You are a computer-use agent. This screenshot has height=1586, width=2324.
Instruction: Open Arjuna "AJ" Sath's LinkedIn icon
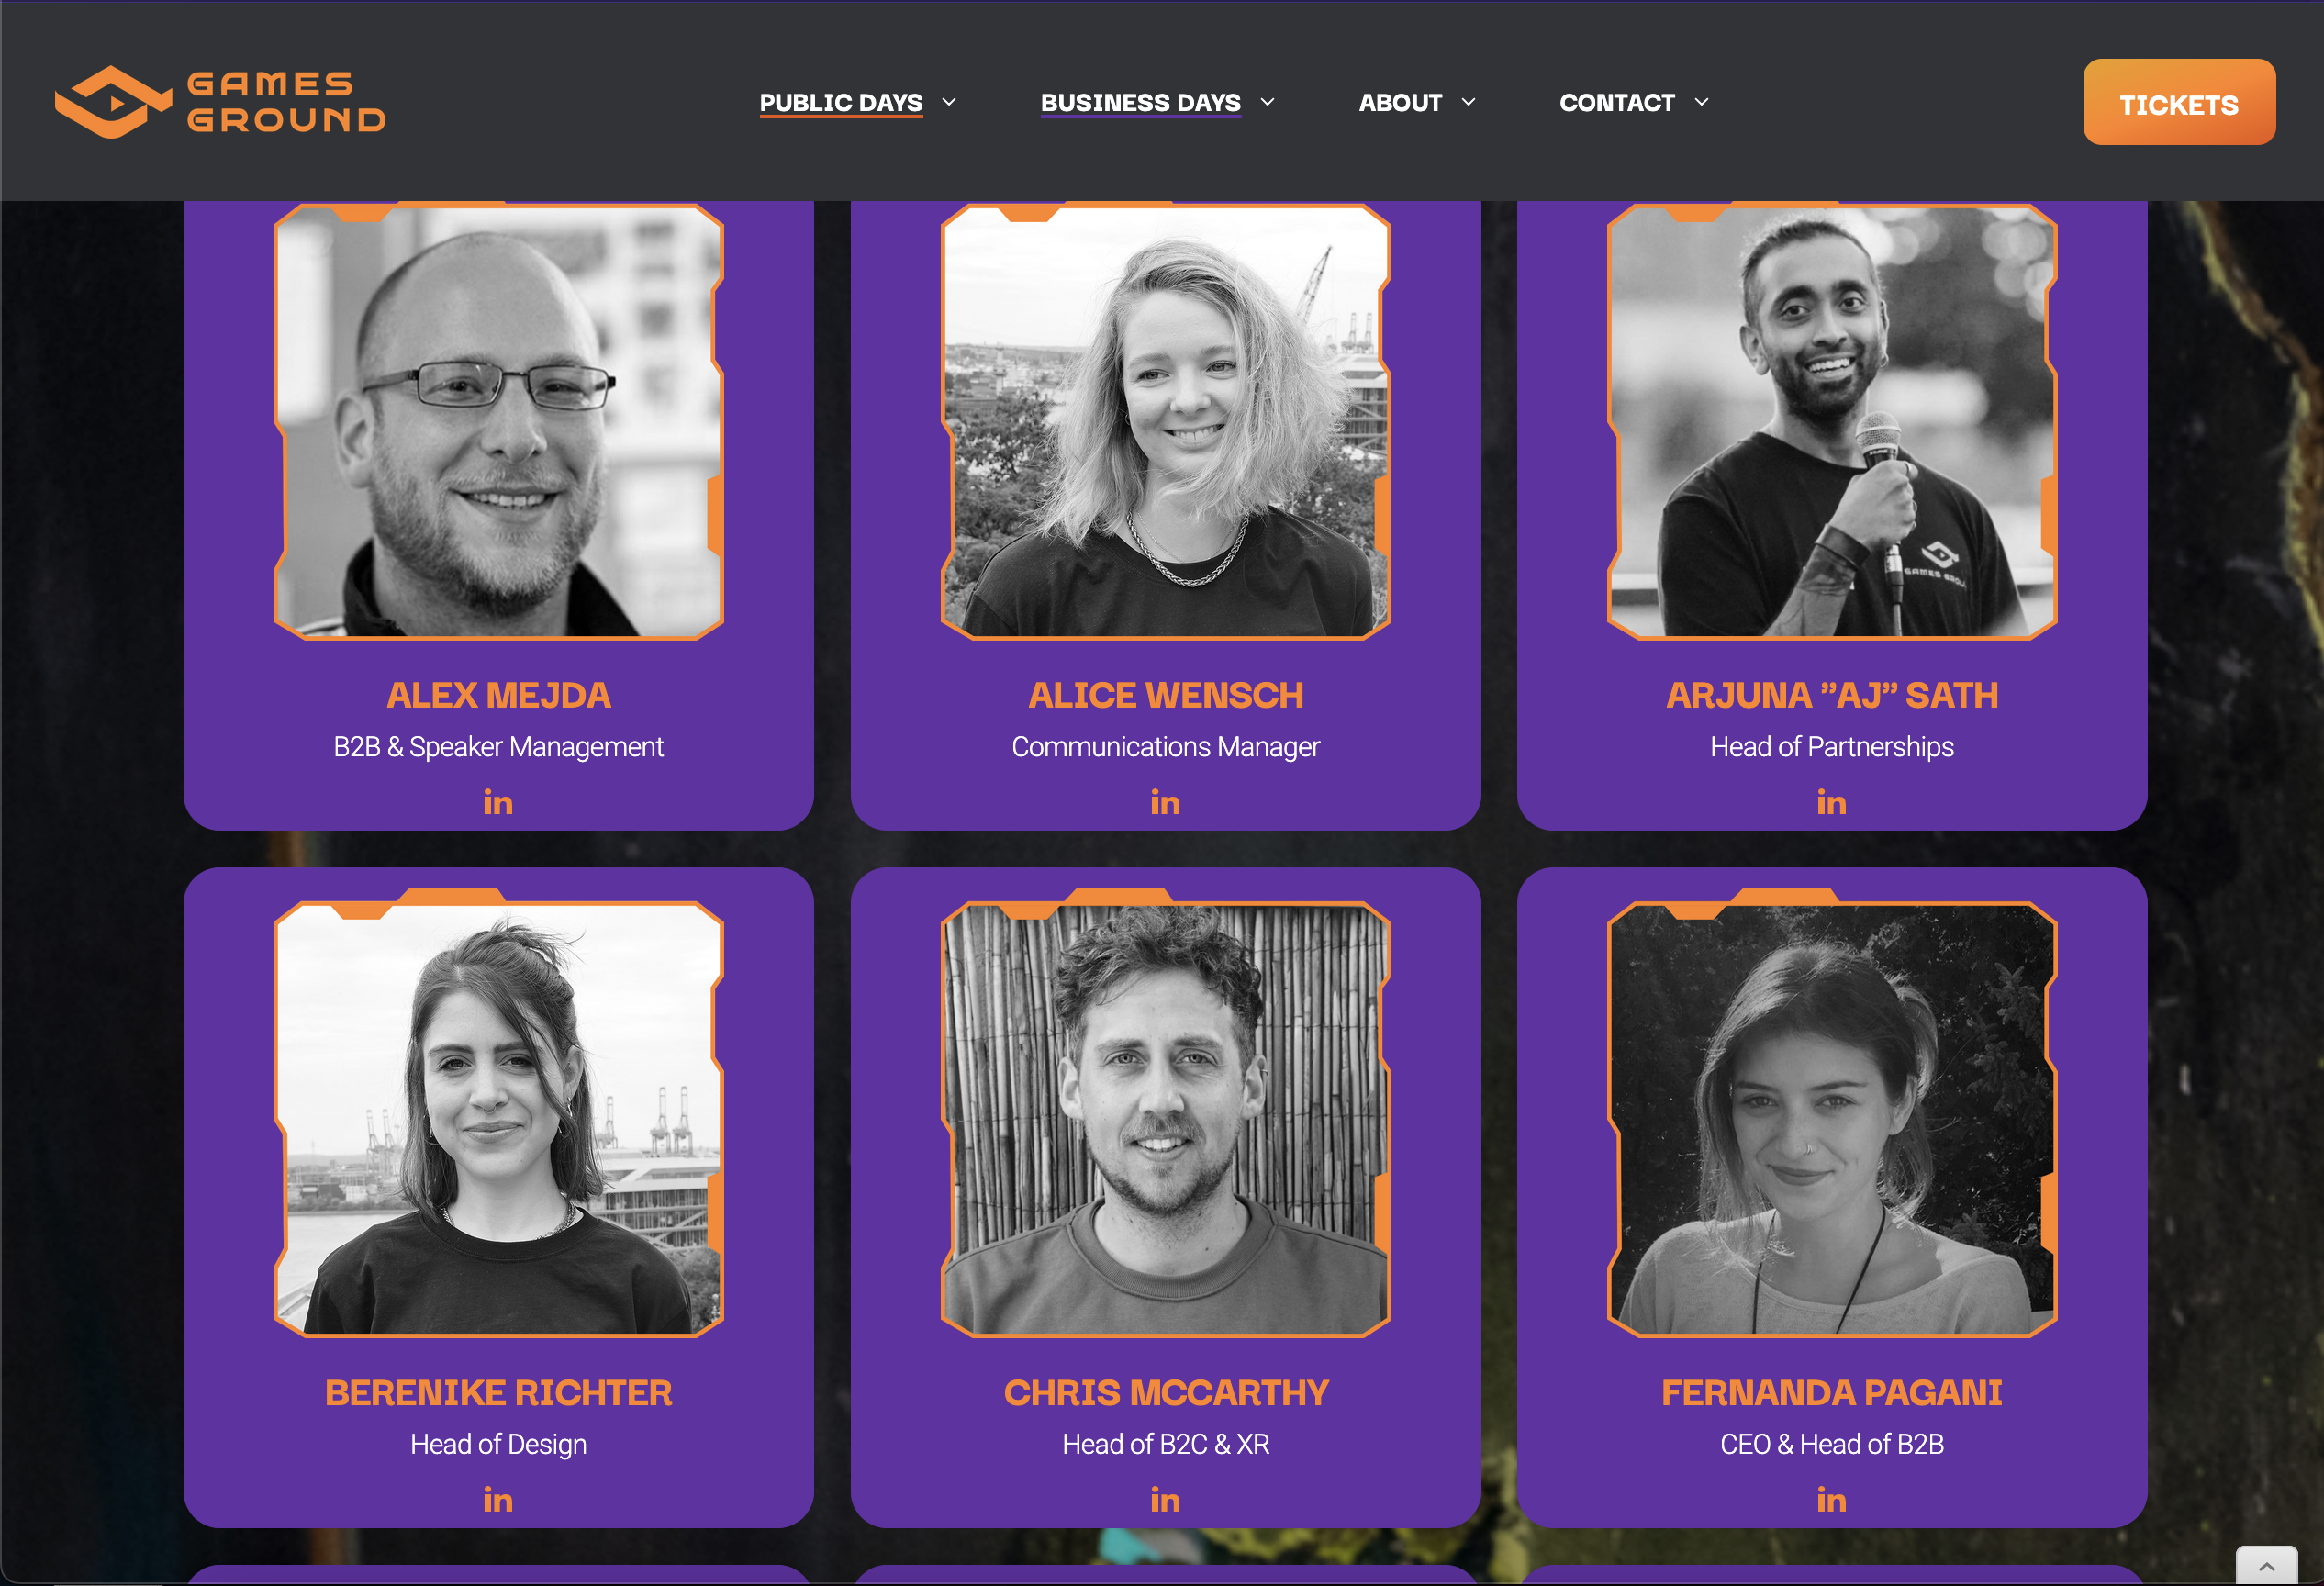(1831, 802)
